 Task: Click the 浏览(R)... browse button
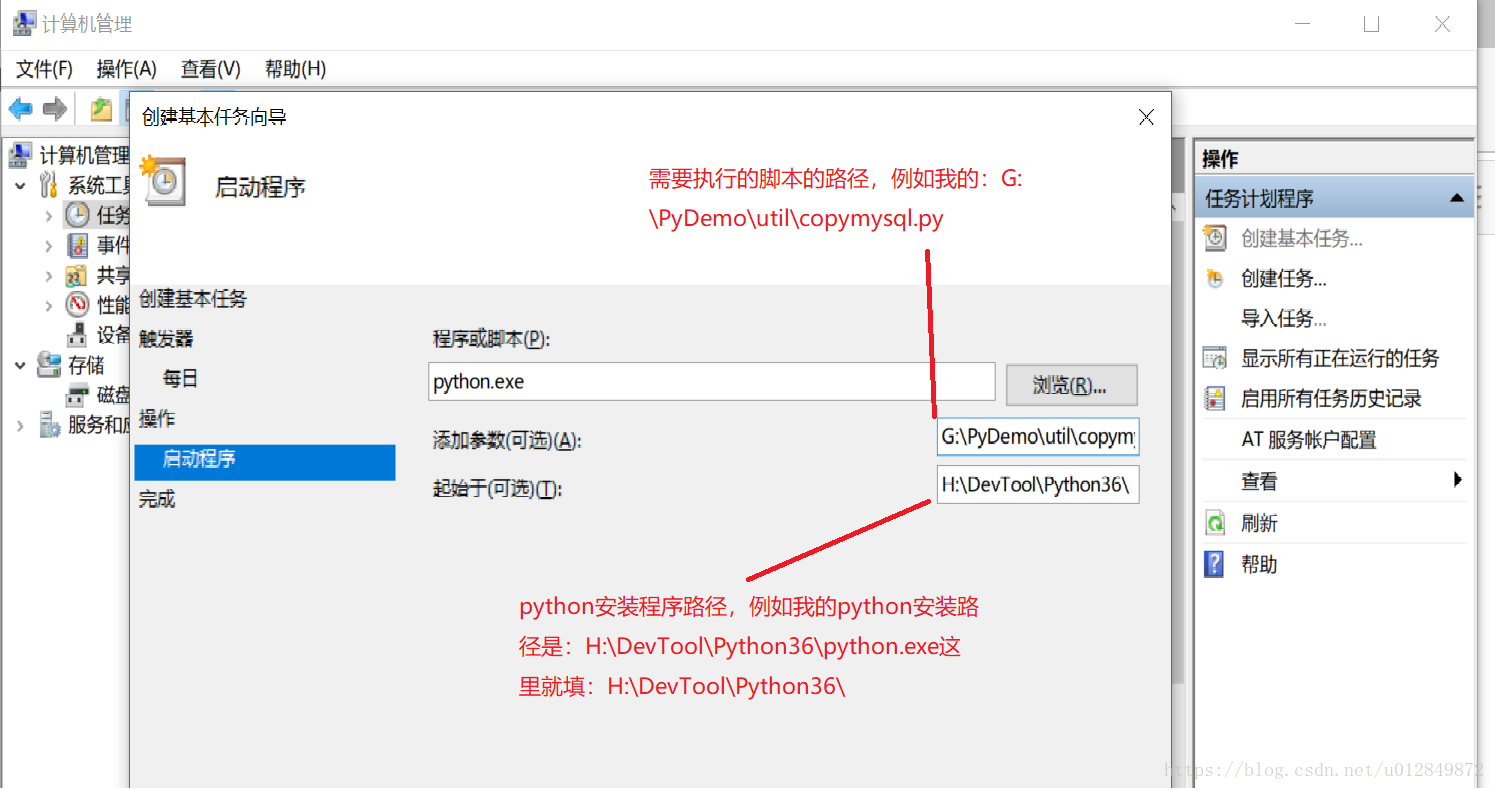1071,385
